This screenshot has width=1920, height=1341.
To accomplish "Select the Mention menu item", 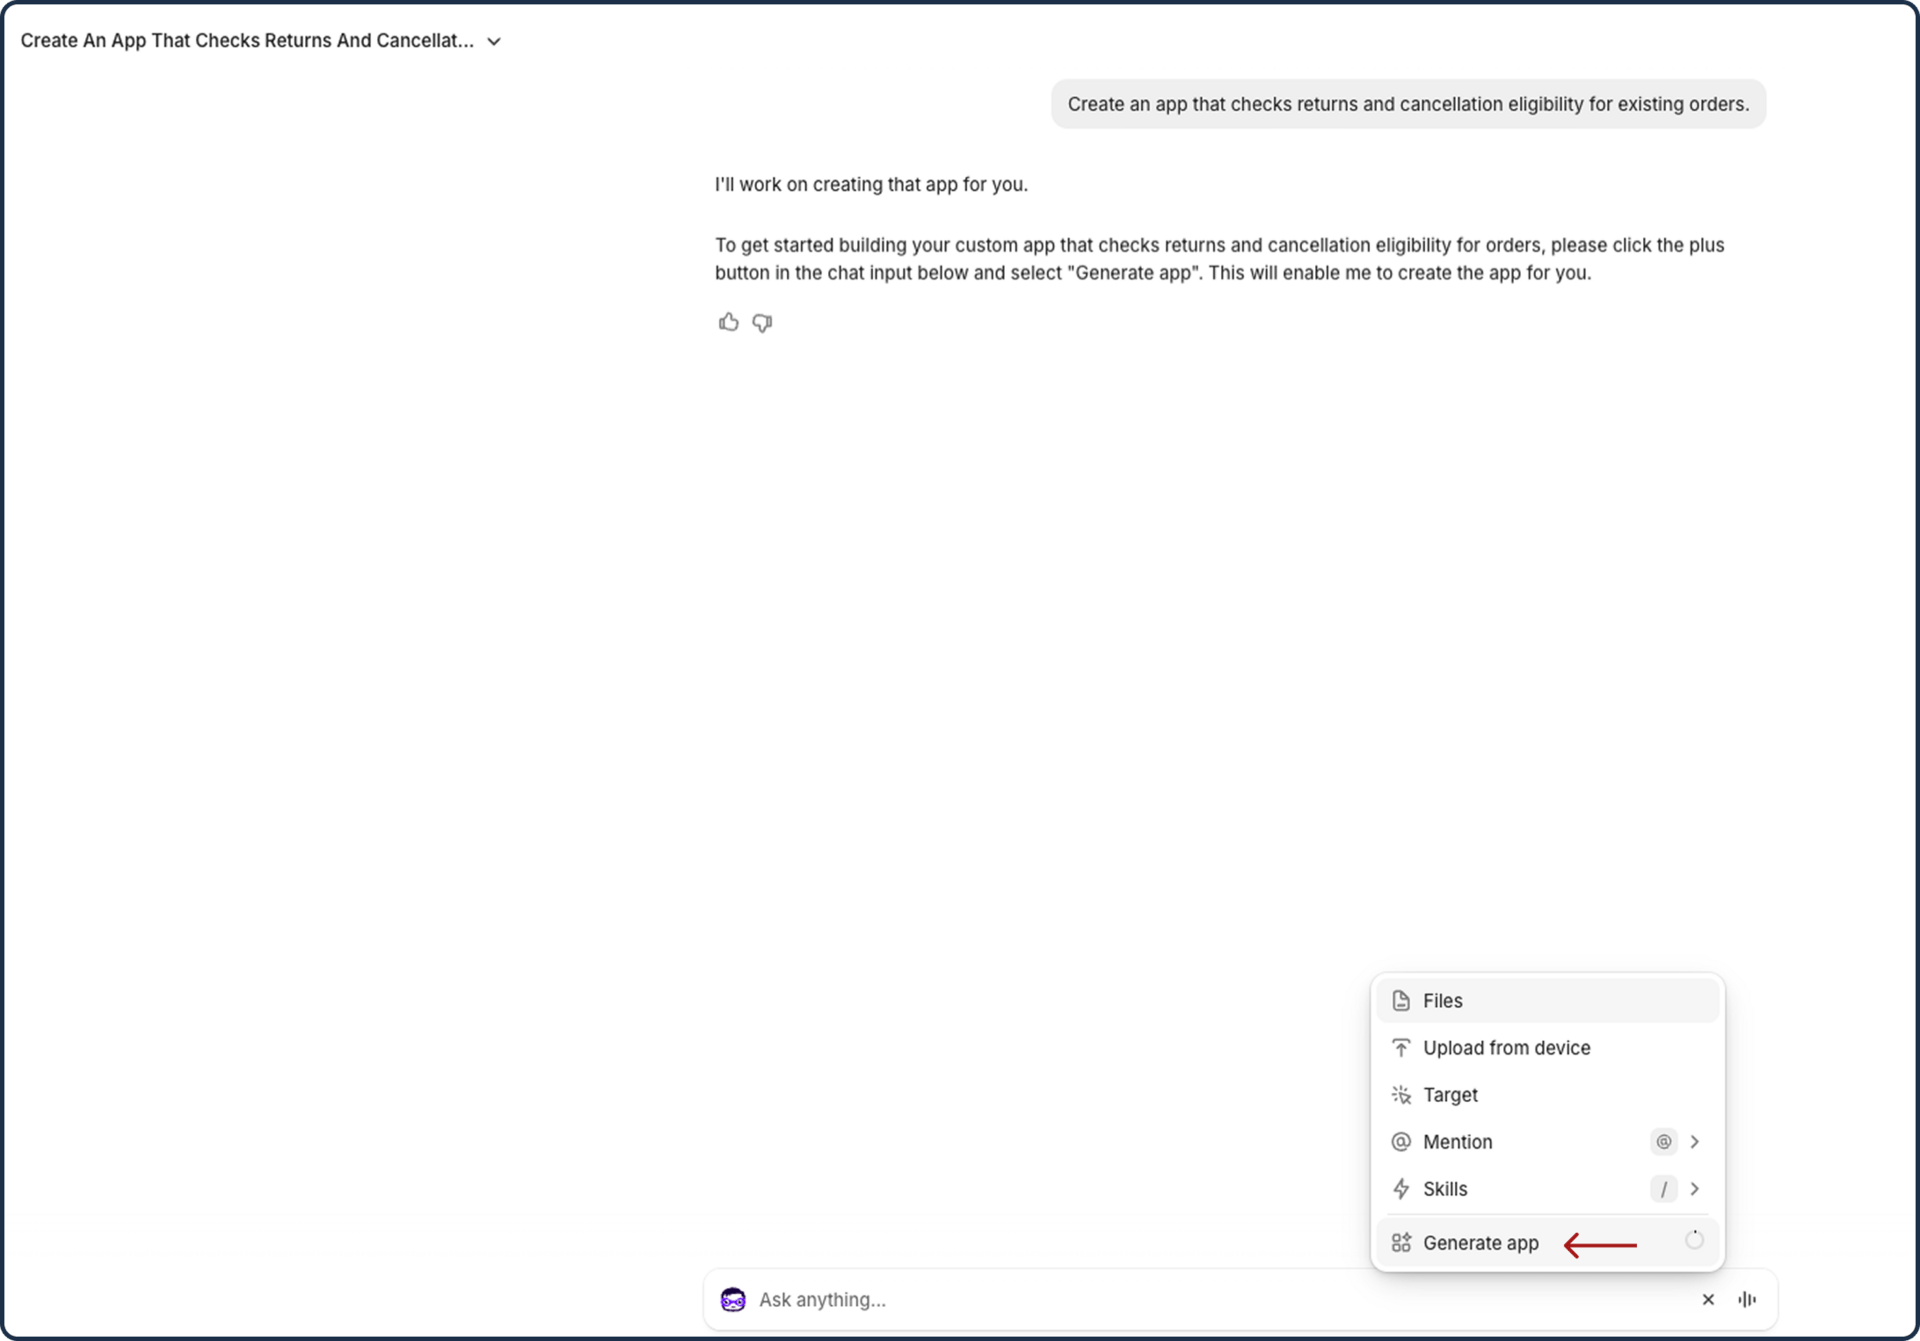I will [1457, 1142].
